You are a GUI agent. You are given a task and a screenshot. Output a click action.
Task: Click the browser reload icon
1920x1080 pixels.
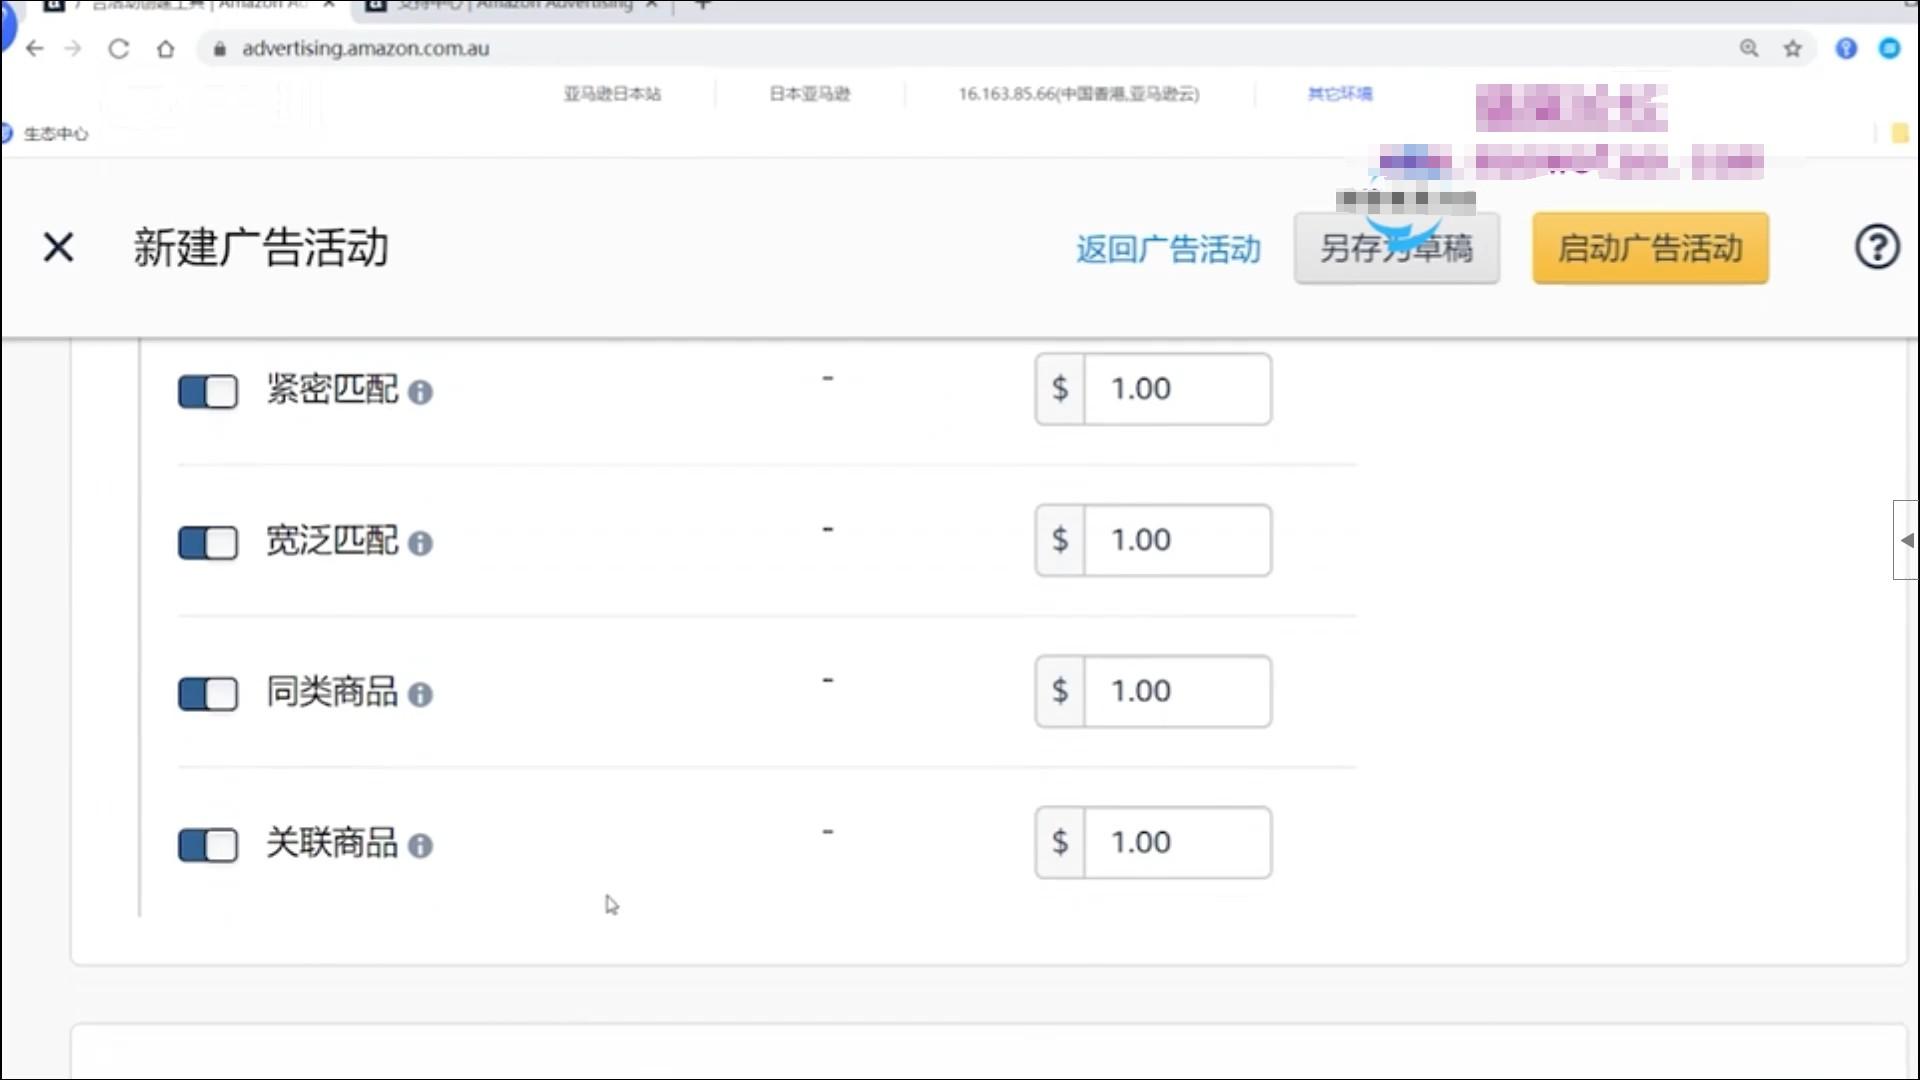(119, 48)
